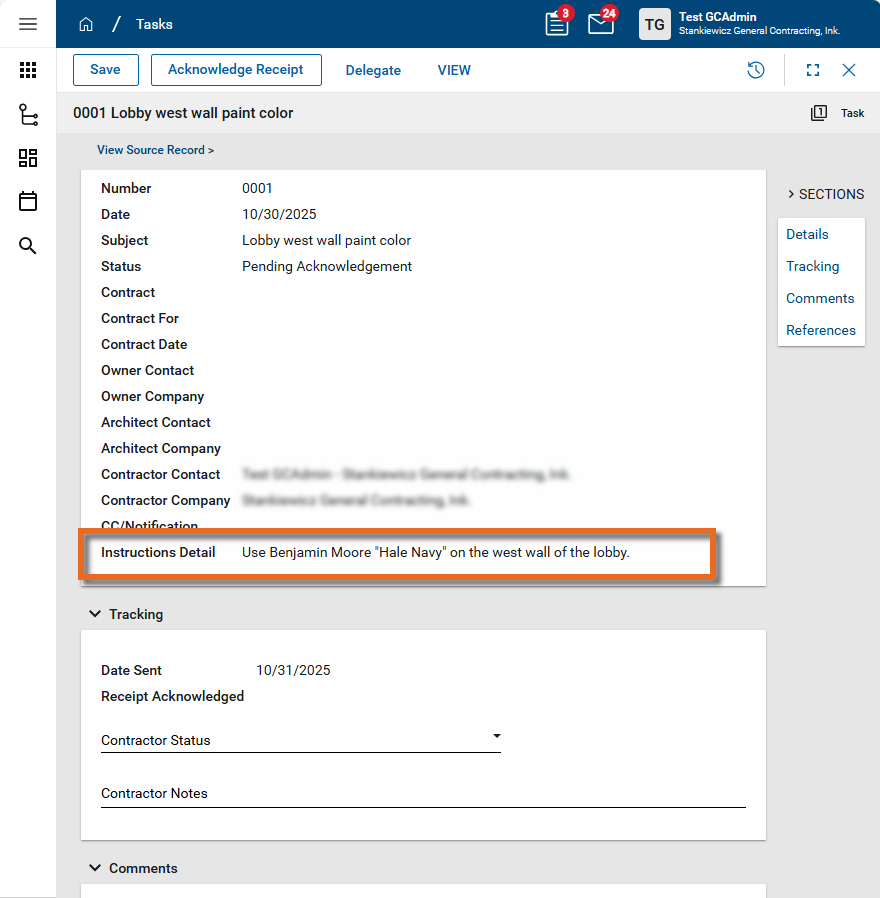The height and width of the screenshot is (898, 880).
Task: Open tasks notifications with 3 badge
Action: pyautogui.click(x=557, y=24)
